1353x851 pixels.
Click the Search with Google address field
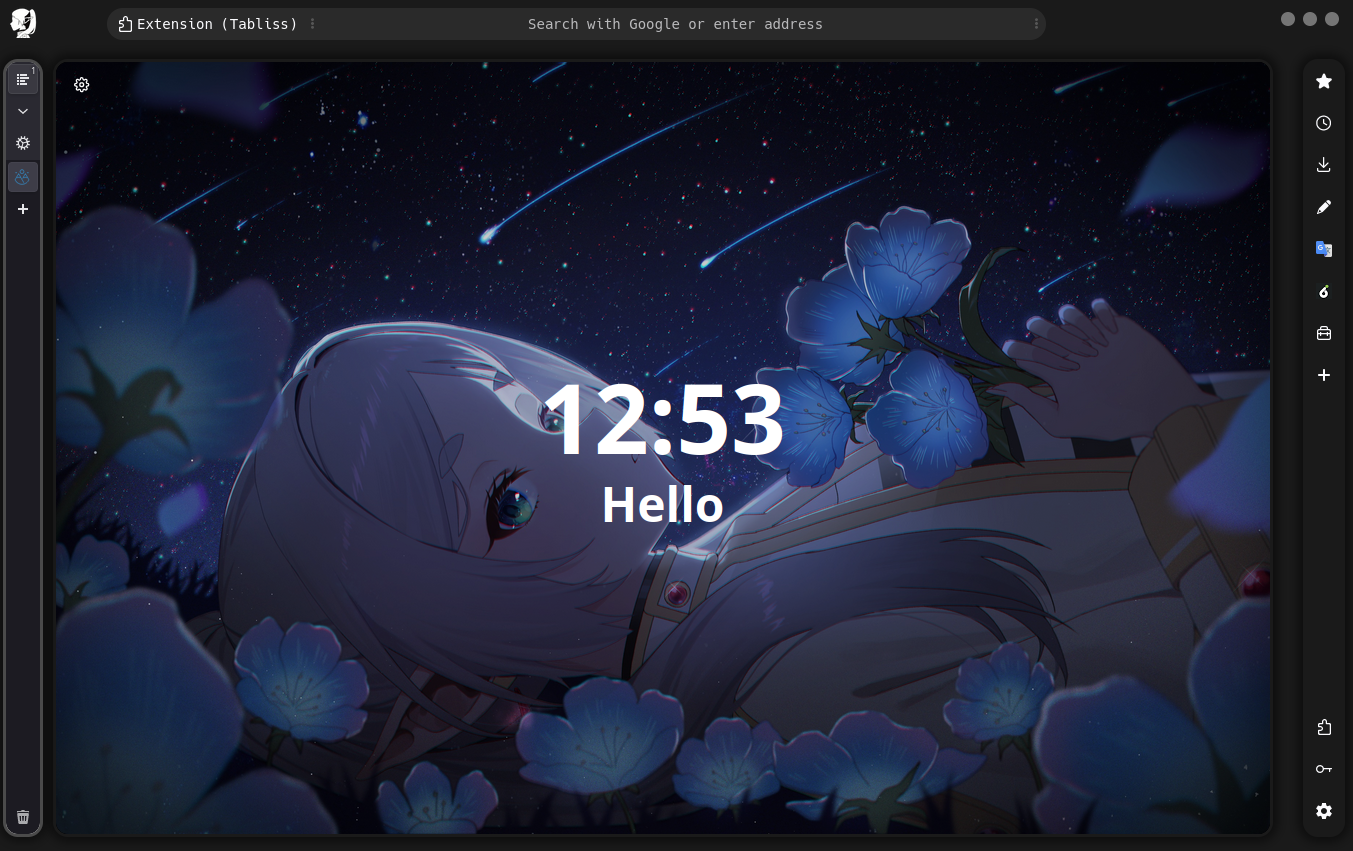[x=675, y=24]
